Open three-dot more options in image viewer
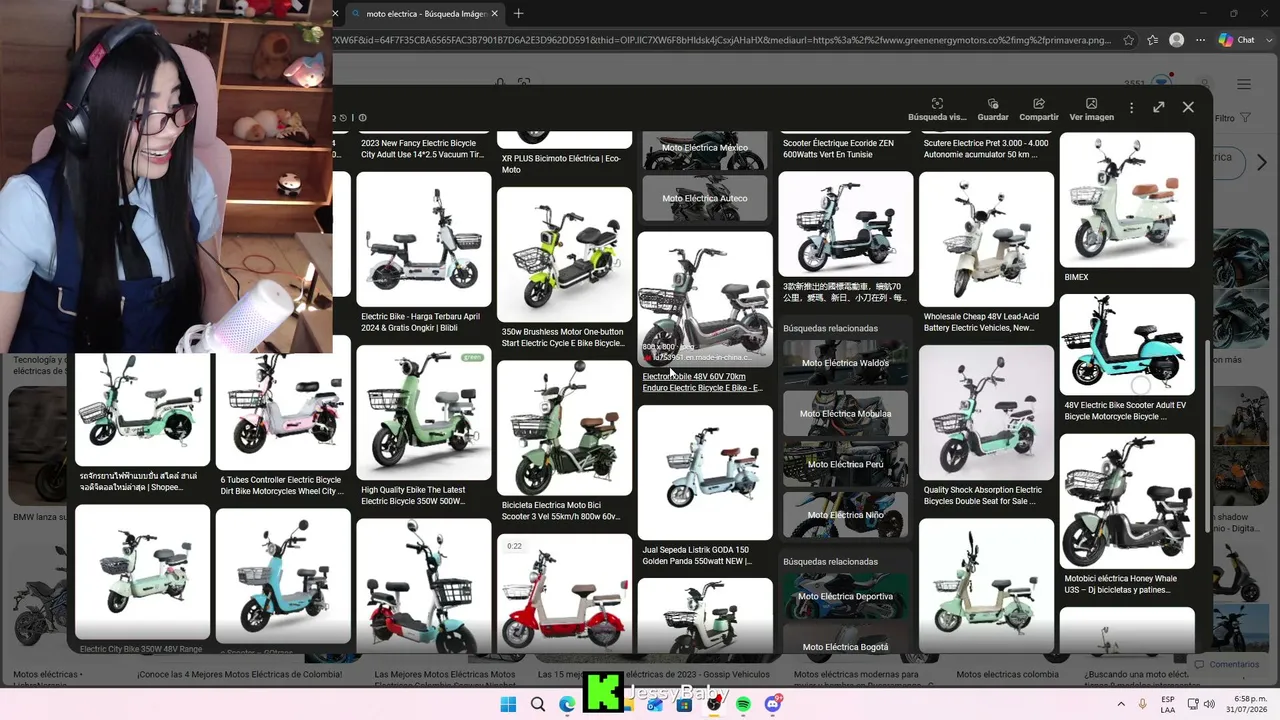The height and width of the screenshot is (720, 1280). [1131, 108]
